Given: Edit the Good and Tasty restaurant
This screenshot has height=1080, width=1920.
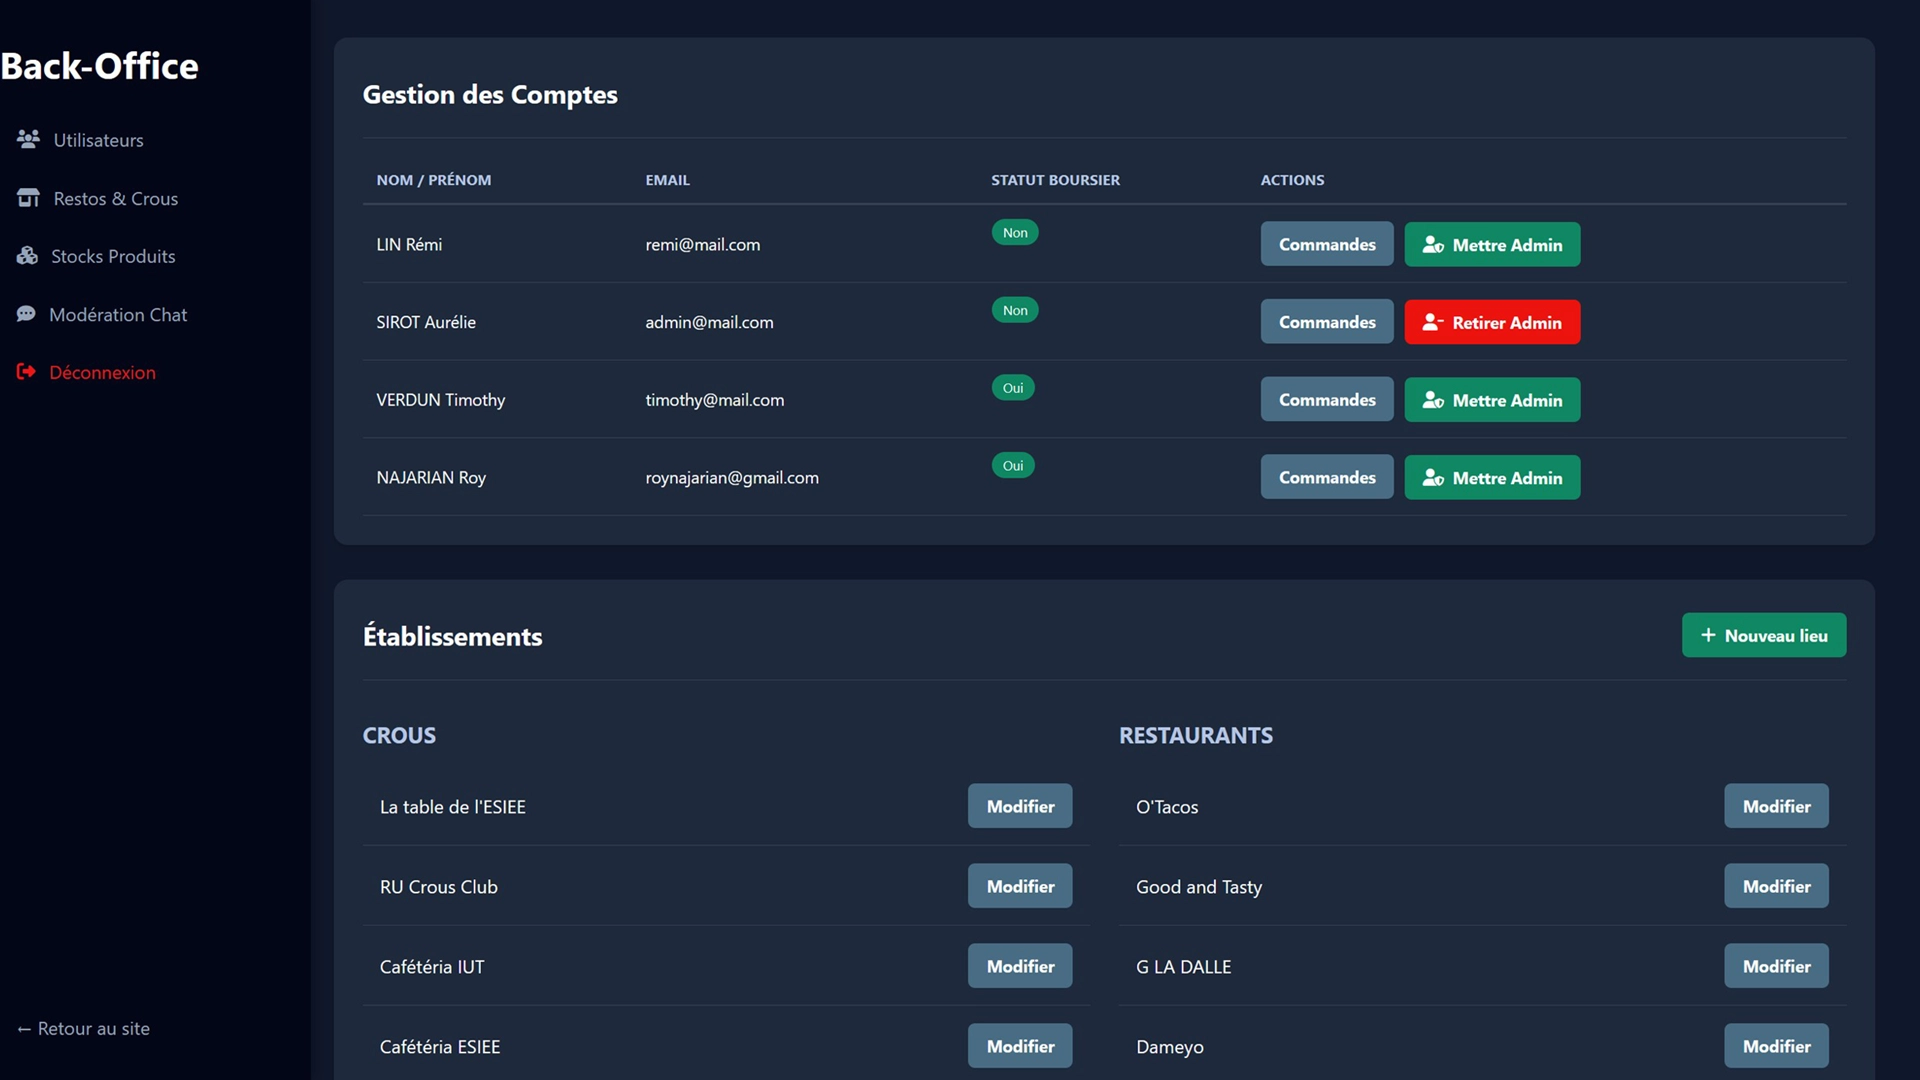Looking at the screenshot, I should click(1776, 886).
